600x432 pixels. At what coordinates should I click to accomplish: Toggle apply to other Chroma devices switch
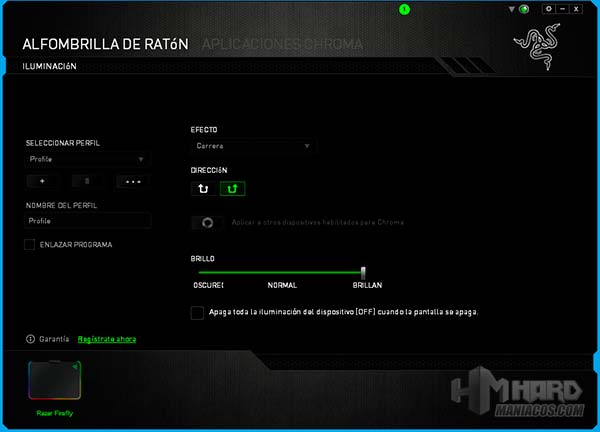[x=207, y=223]
